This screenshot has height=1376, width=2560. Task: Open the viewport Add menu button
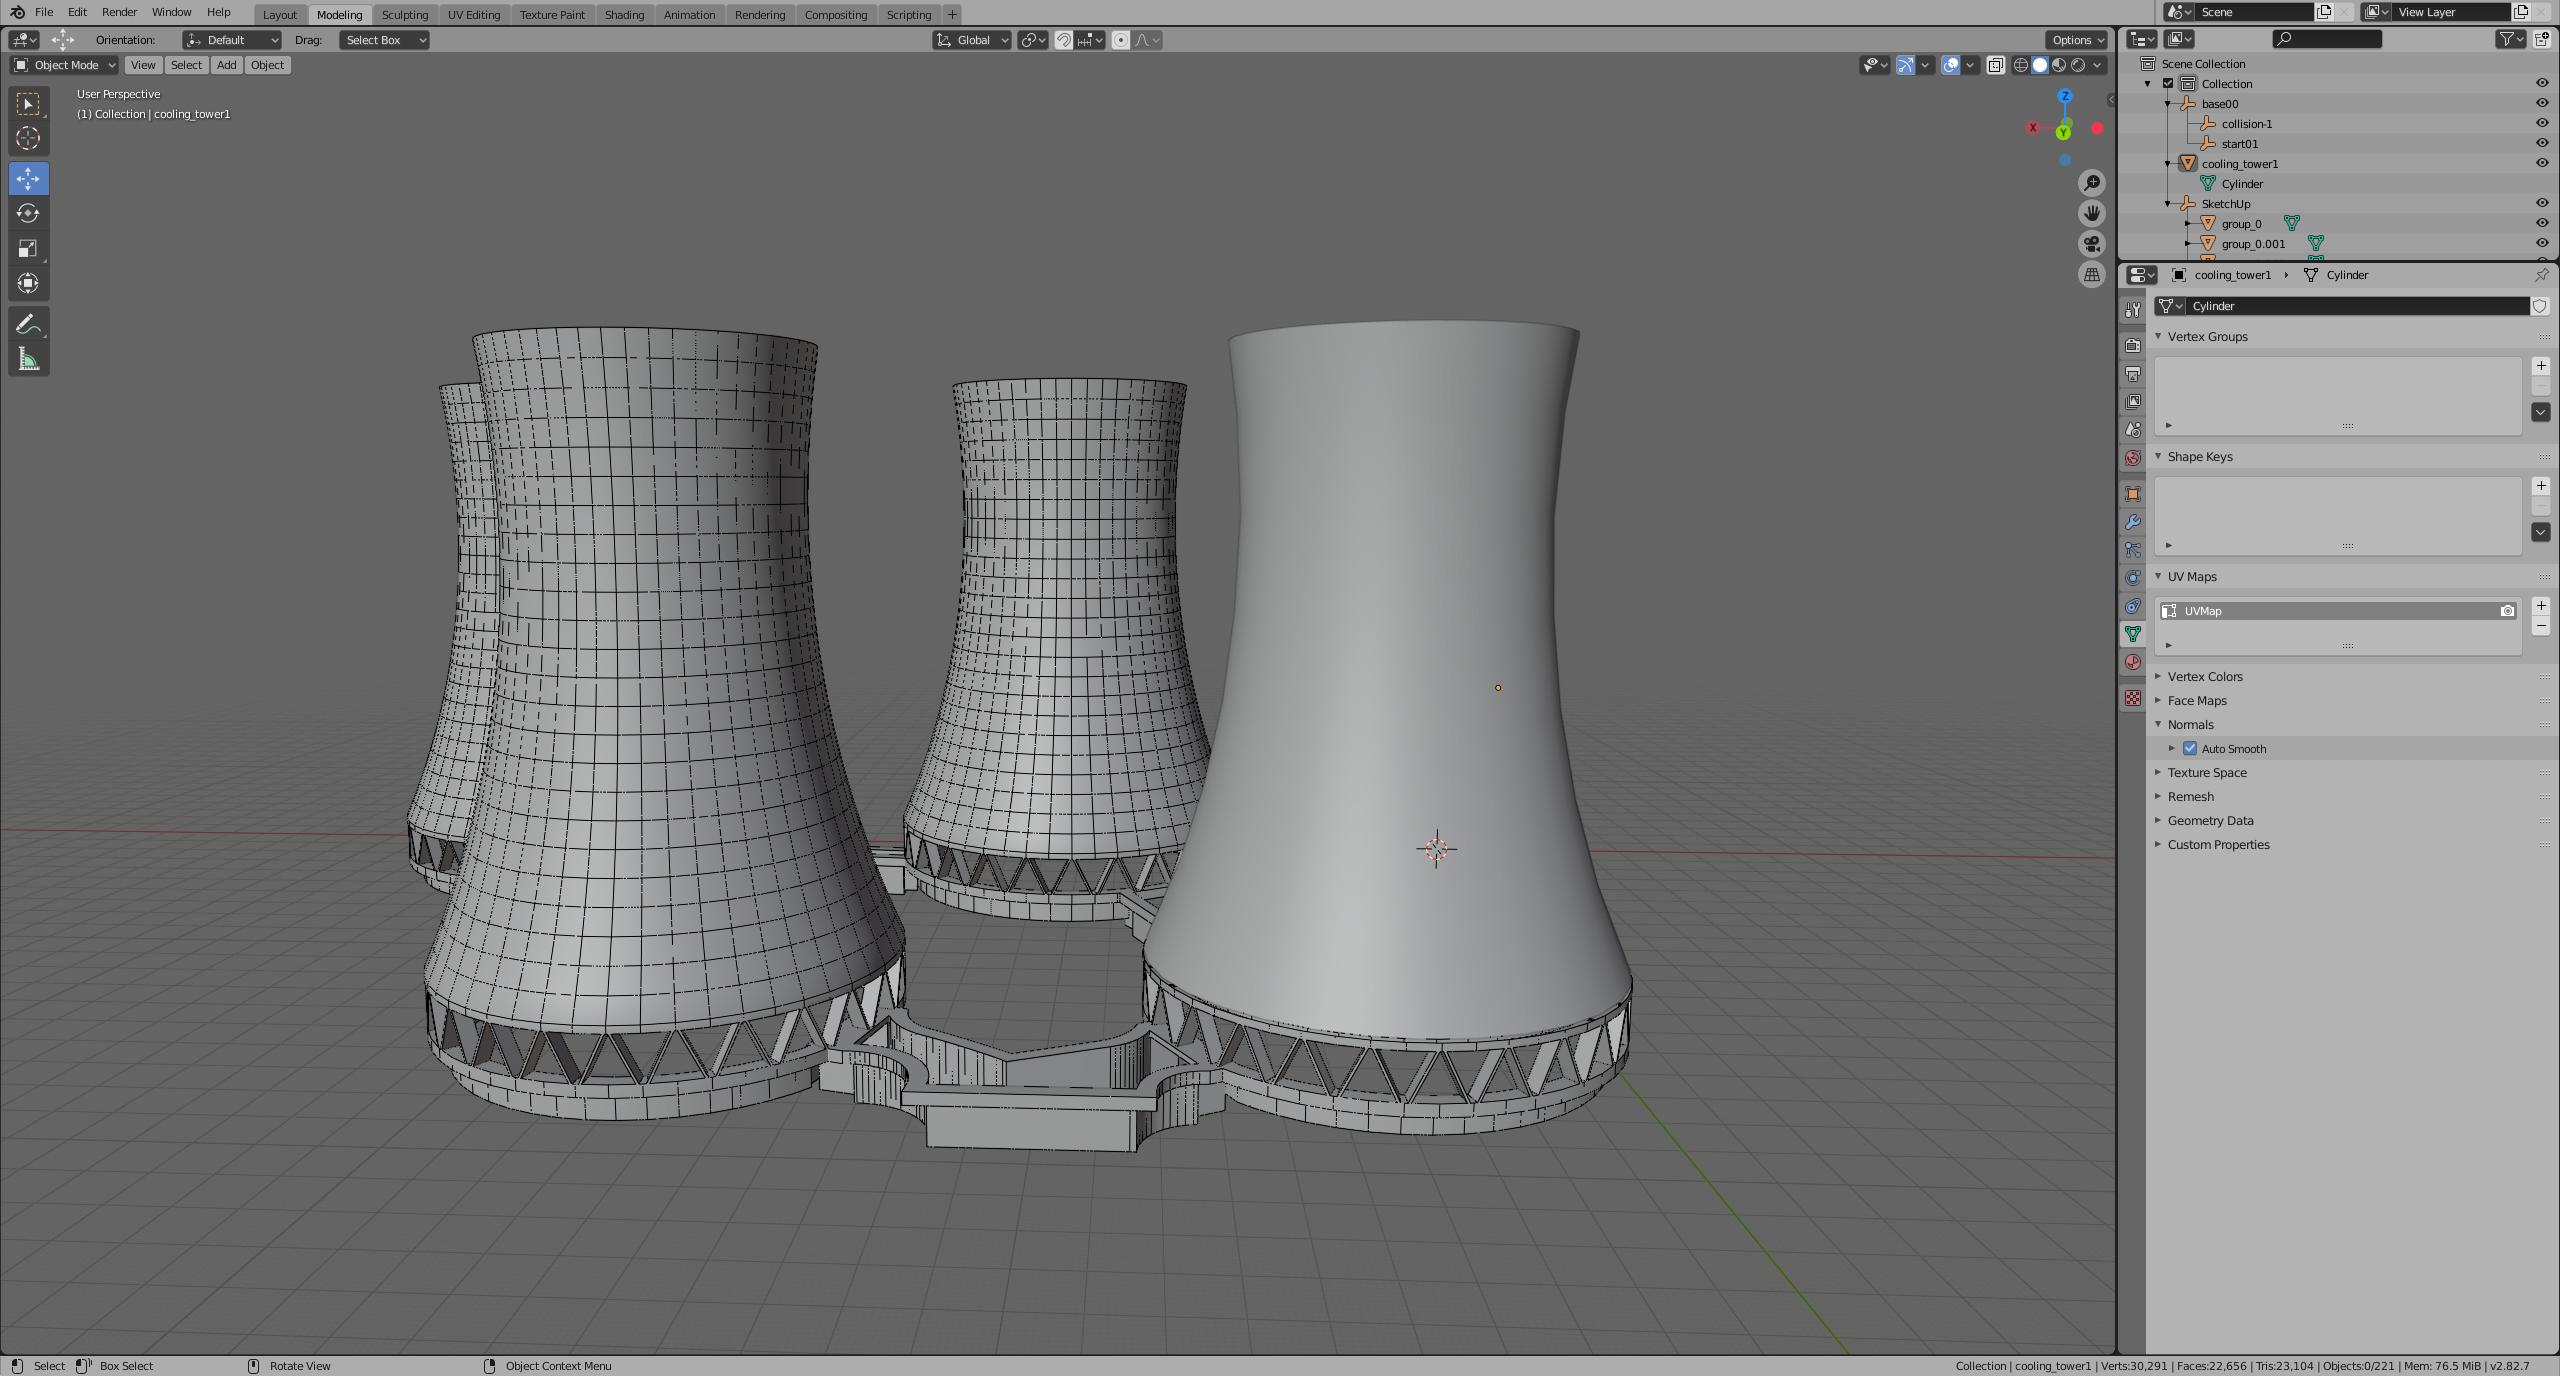coord(227,65)
